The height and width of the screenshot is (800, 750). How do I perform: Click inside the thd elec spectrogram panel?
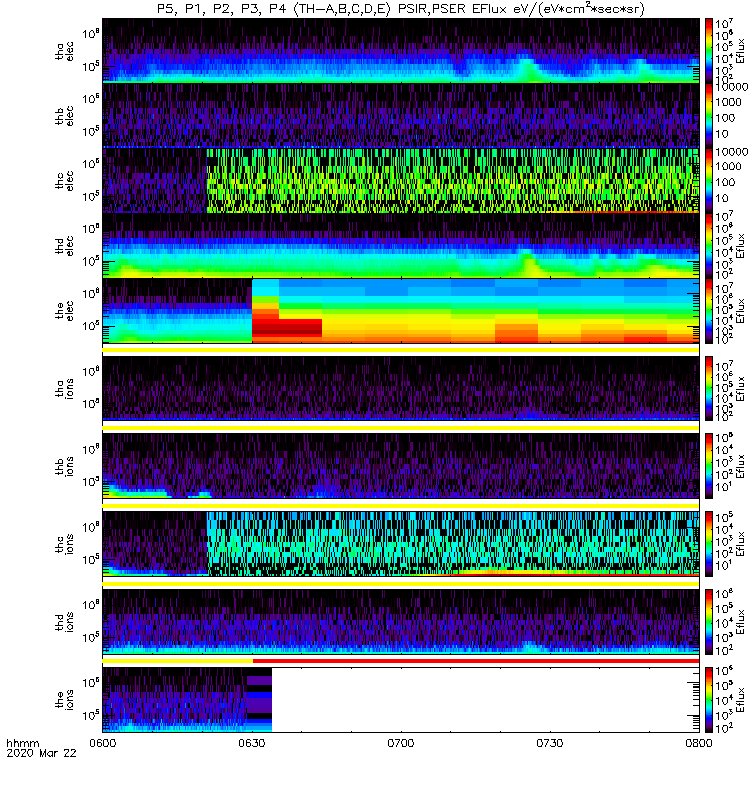point(401,244)
